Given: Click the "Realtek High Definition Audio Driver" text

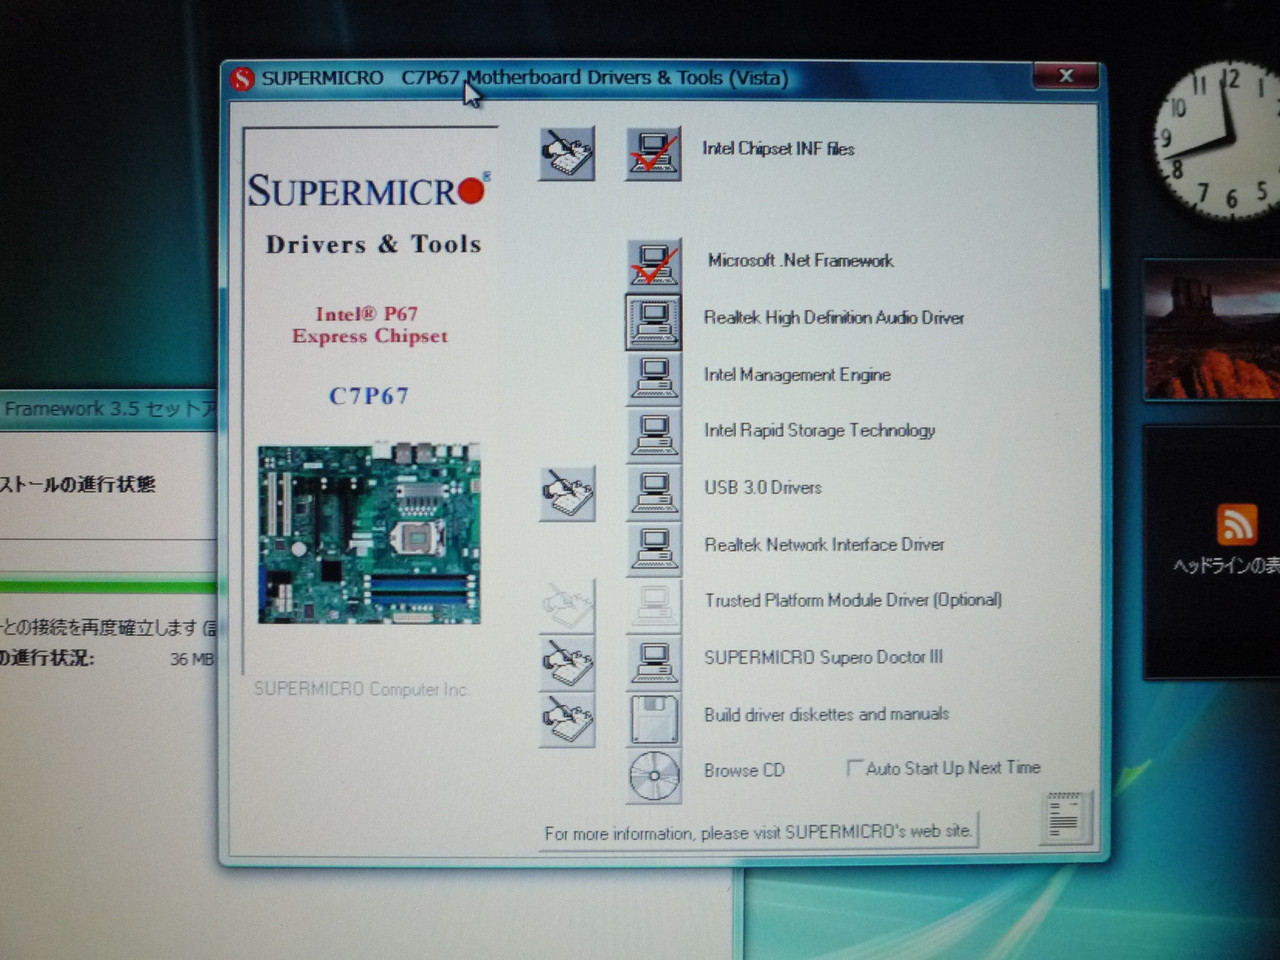Looking at the screenshot, I should [x=834, y=318].
